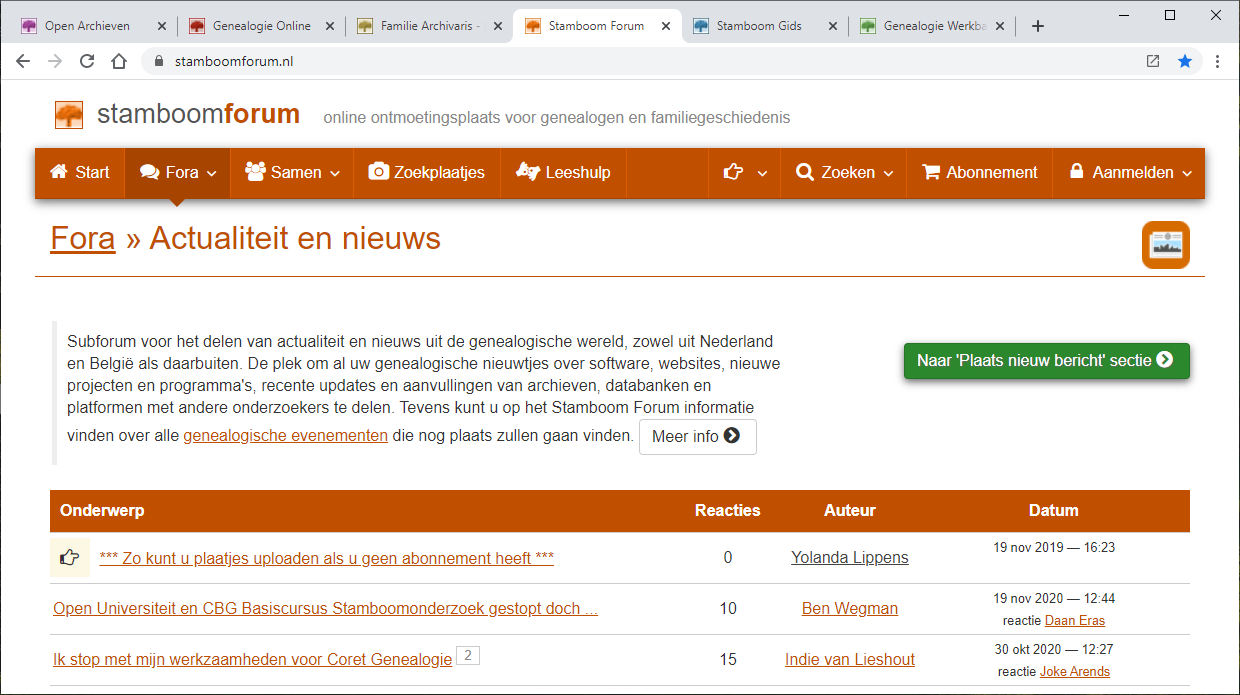Open the 'Zo kunt u plaatjes uploaden' topic
The image size is (1240, 695).
pos(327,558)
